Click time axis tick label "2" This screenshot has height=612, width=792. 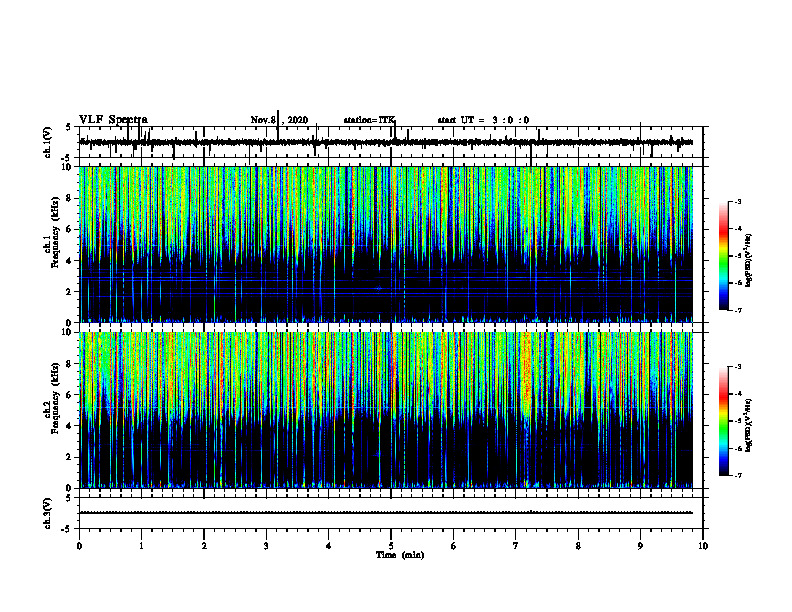pyautogui.click(x=204, y=546)
